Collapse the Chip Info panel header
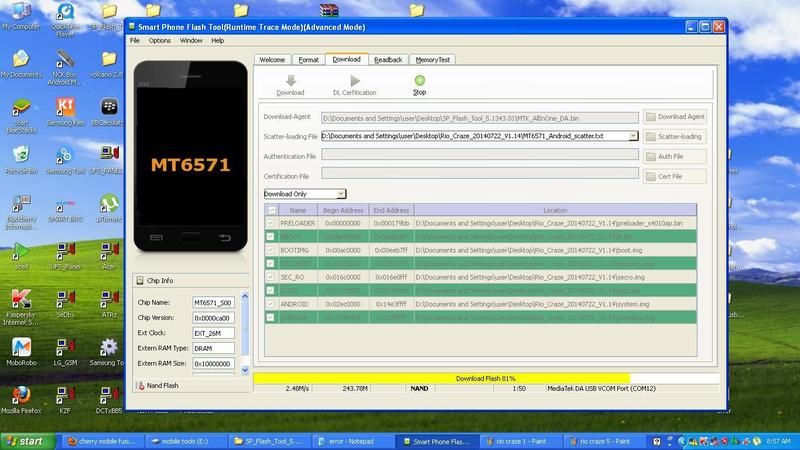Viewport: 800px width, 450px height. click(190, 281)
